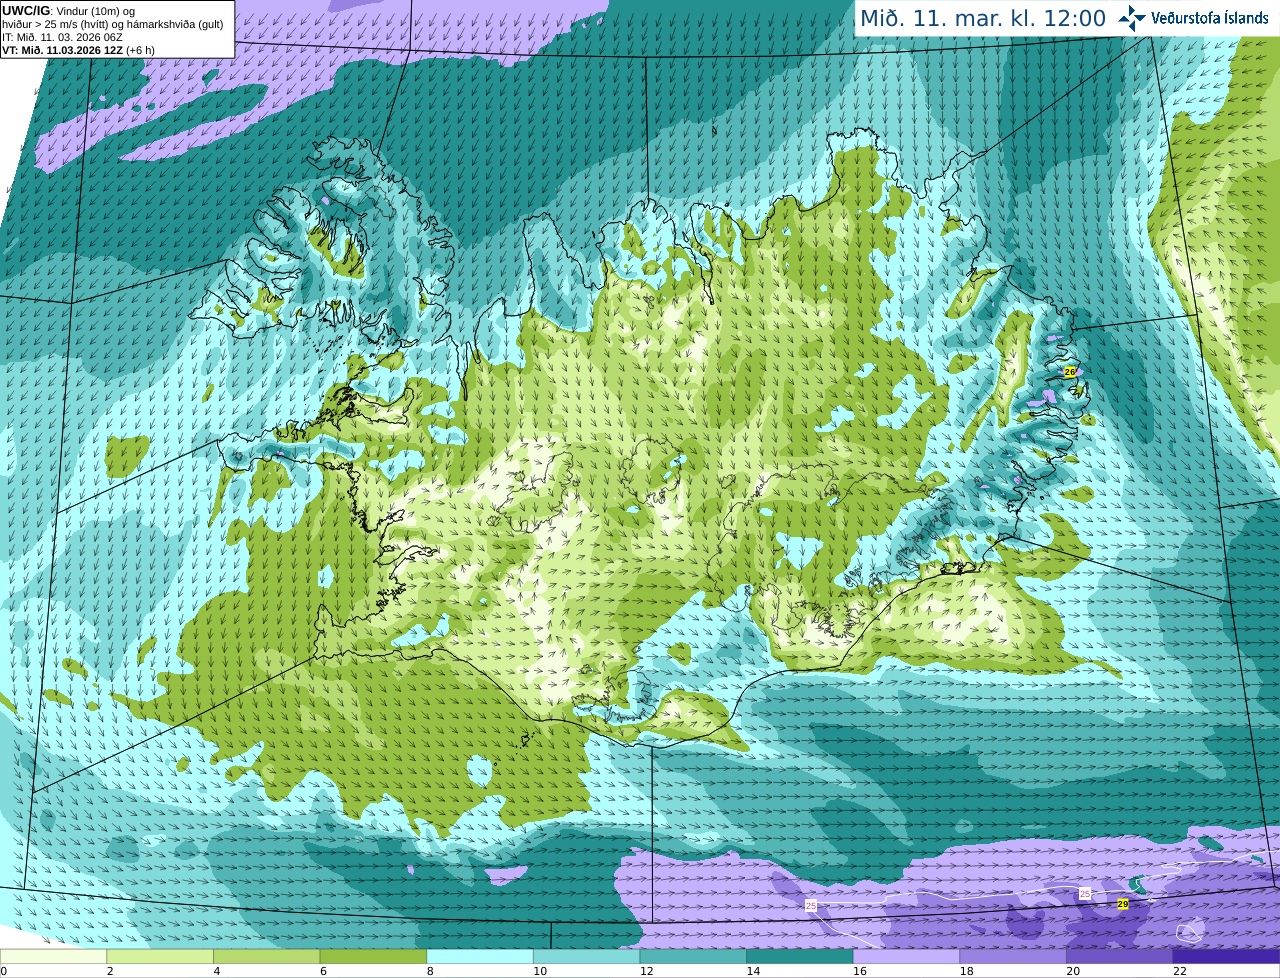Select the 2–4 m/s light yellow-green swatch

point(160,956)
